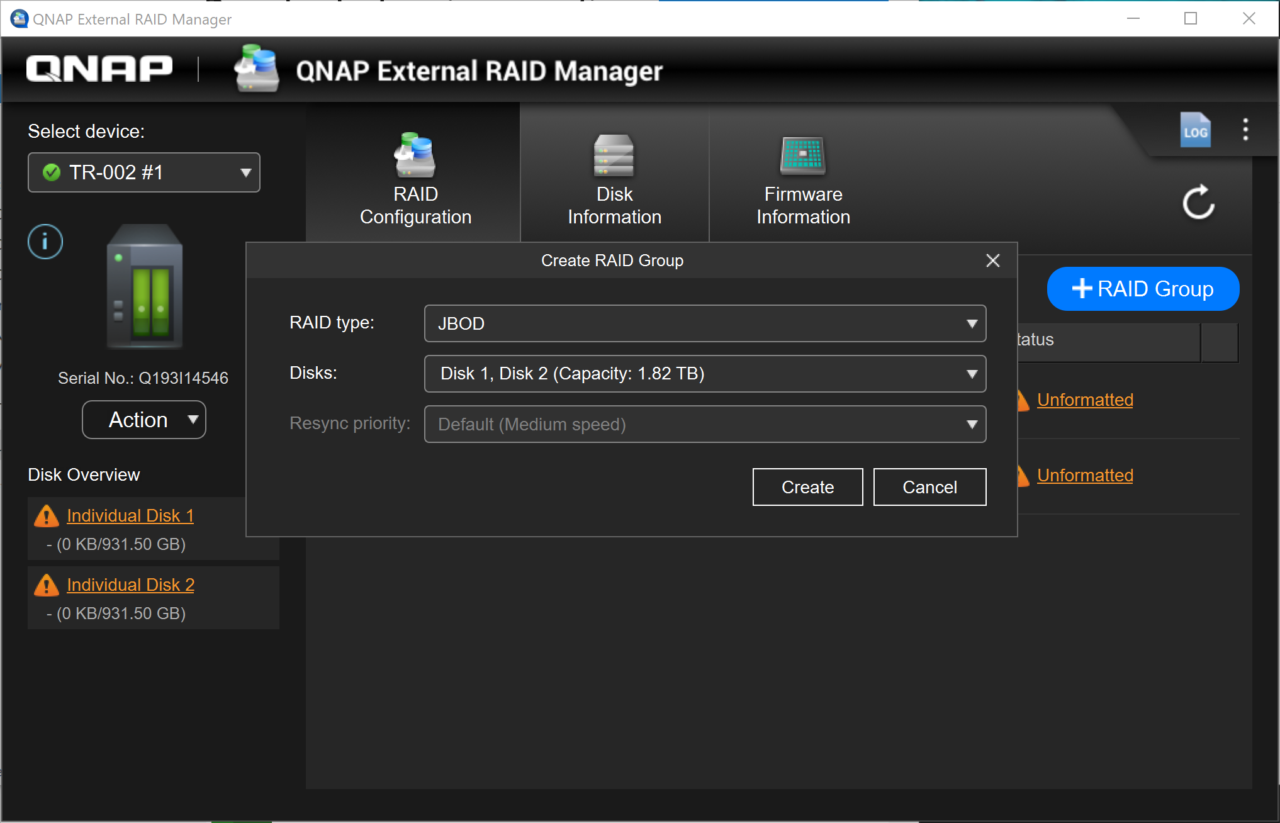The height and width of the screenshot is (823, 1280).
Task: Click the Create button
Action: pos(807,487)
